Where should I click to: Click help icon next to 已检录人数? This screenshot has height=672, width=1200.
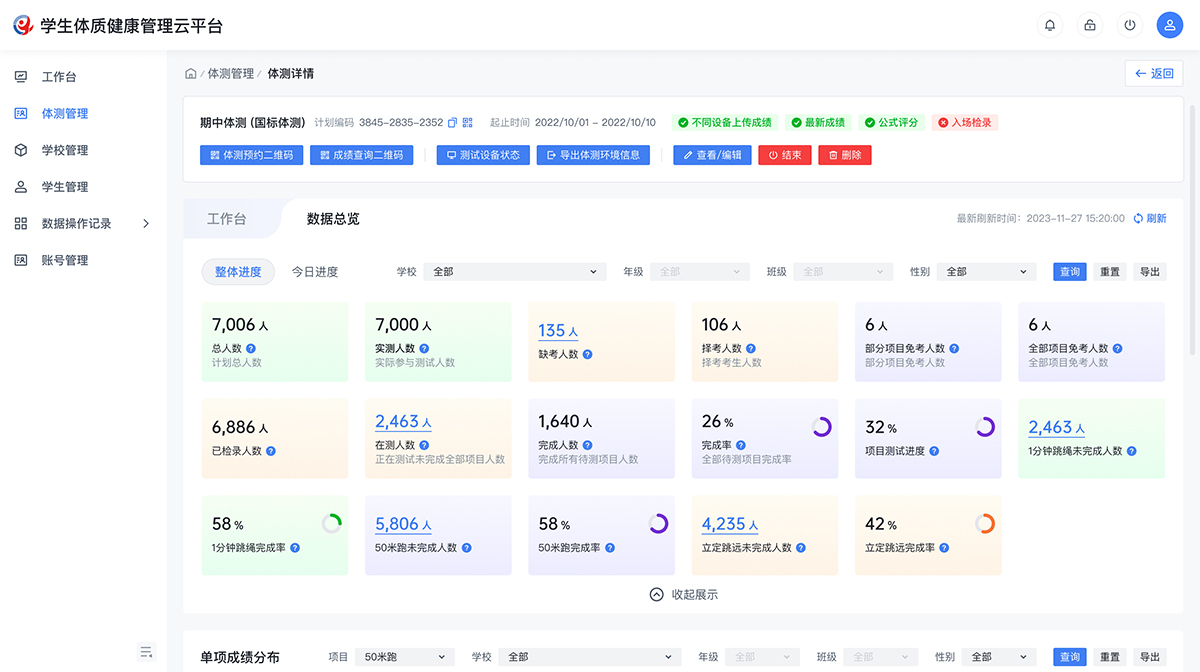click(x=271, y=451)
